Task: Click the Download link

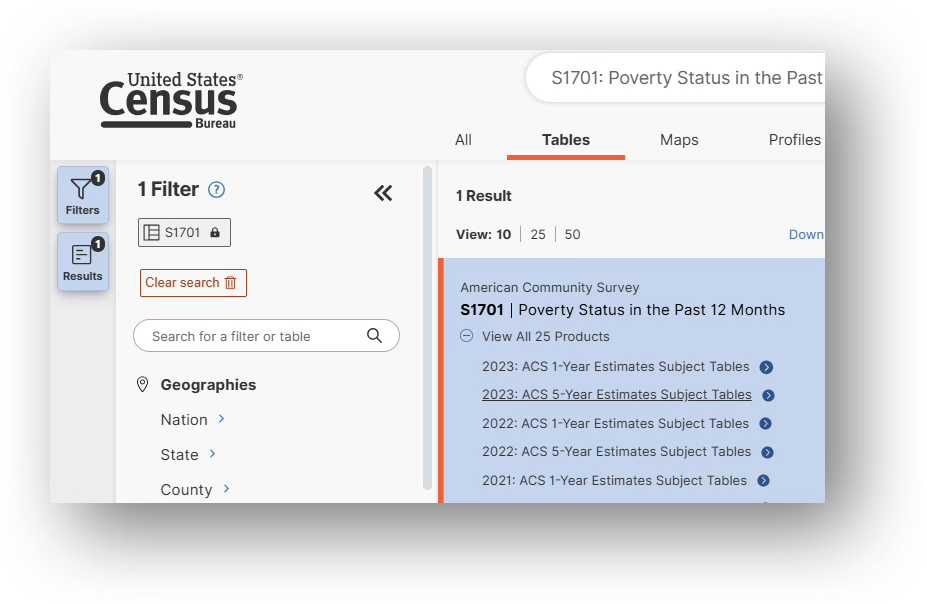Action: click(x=806, y=234)
